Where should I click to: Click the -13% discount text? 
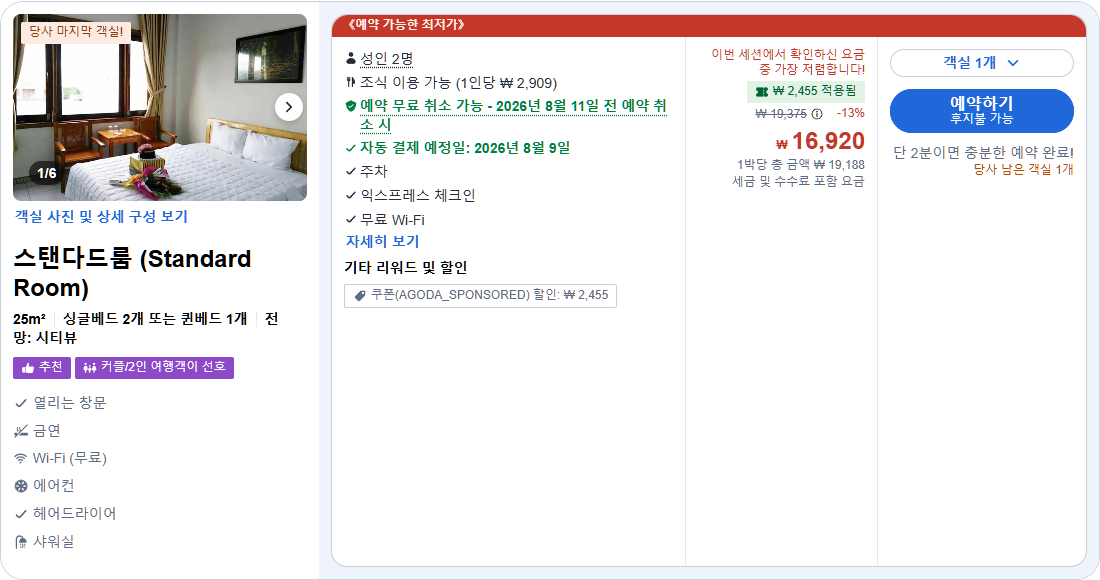850,114
